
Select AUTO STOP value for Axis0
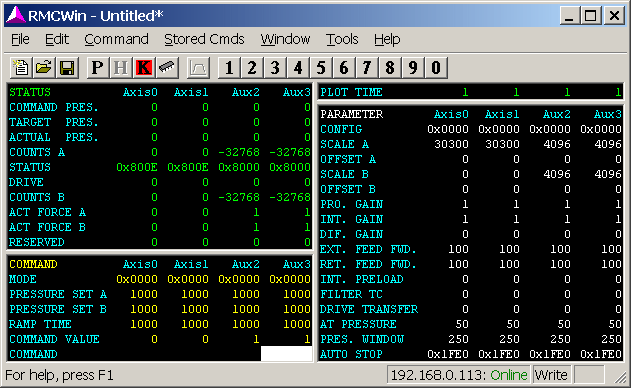(447, 354)
